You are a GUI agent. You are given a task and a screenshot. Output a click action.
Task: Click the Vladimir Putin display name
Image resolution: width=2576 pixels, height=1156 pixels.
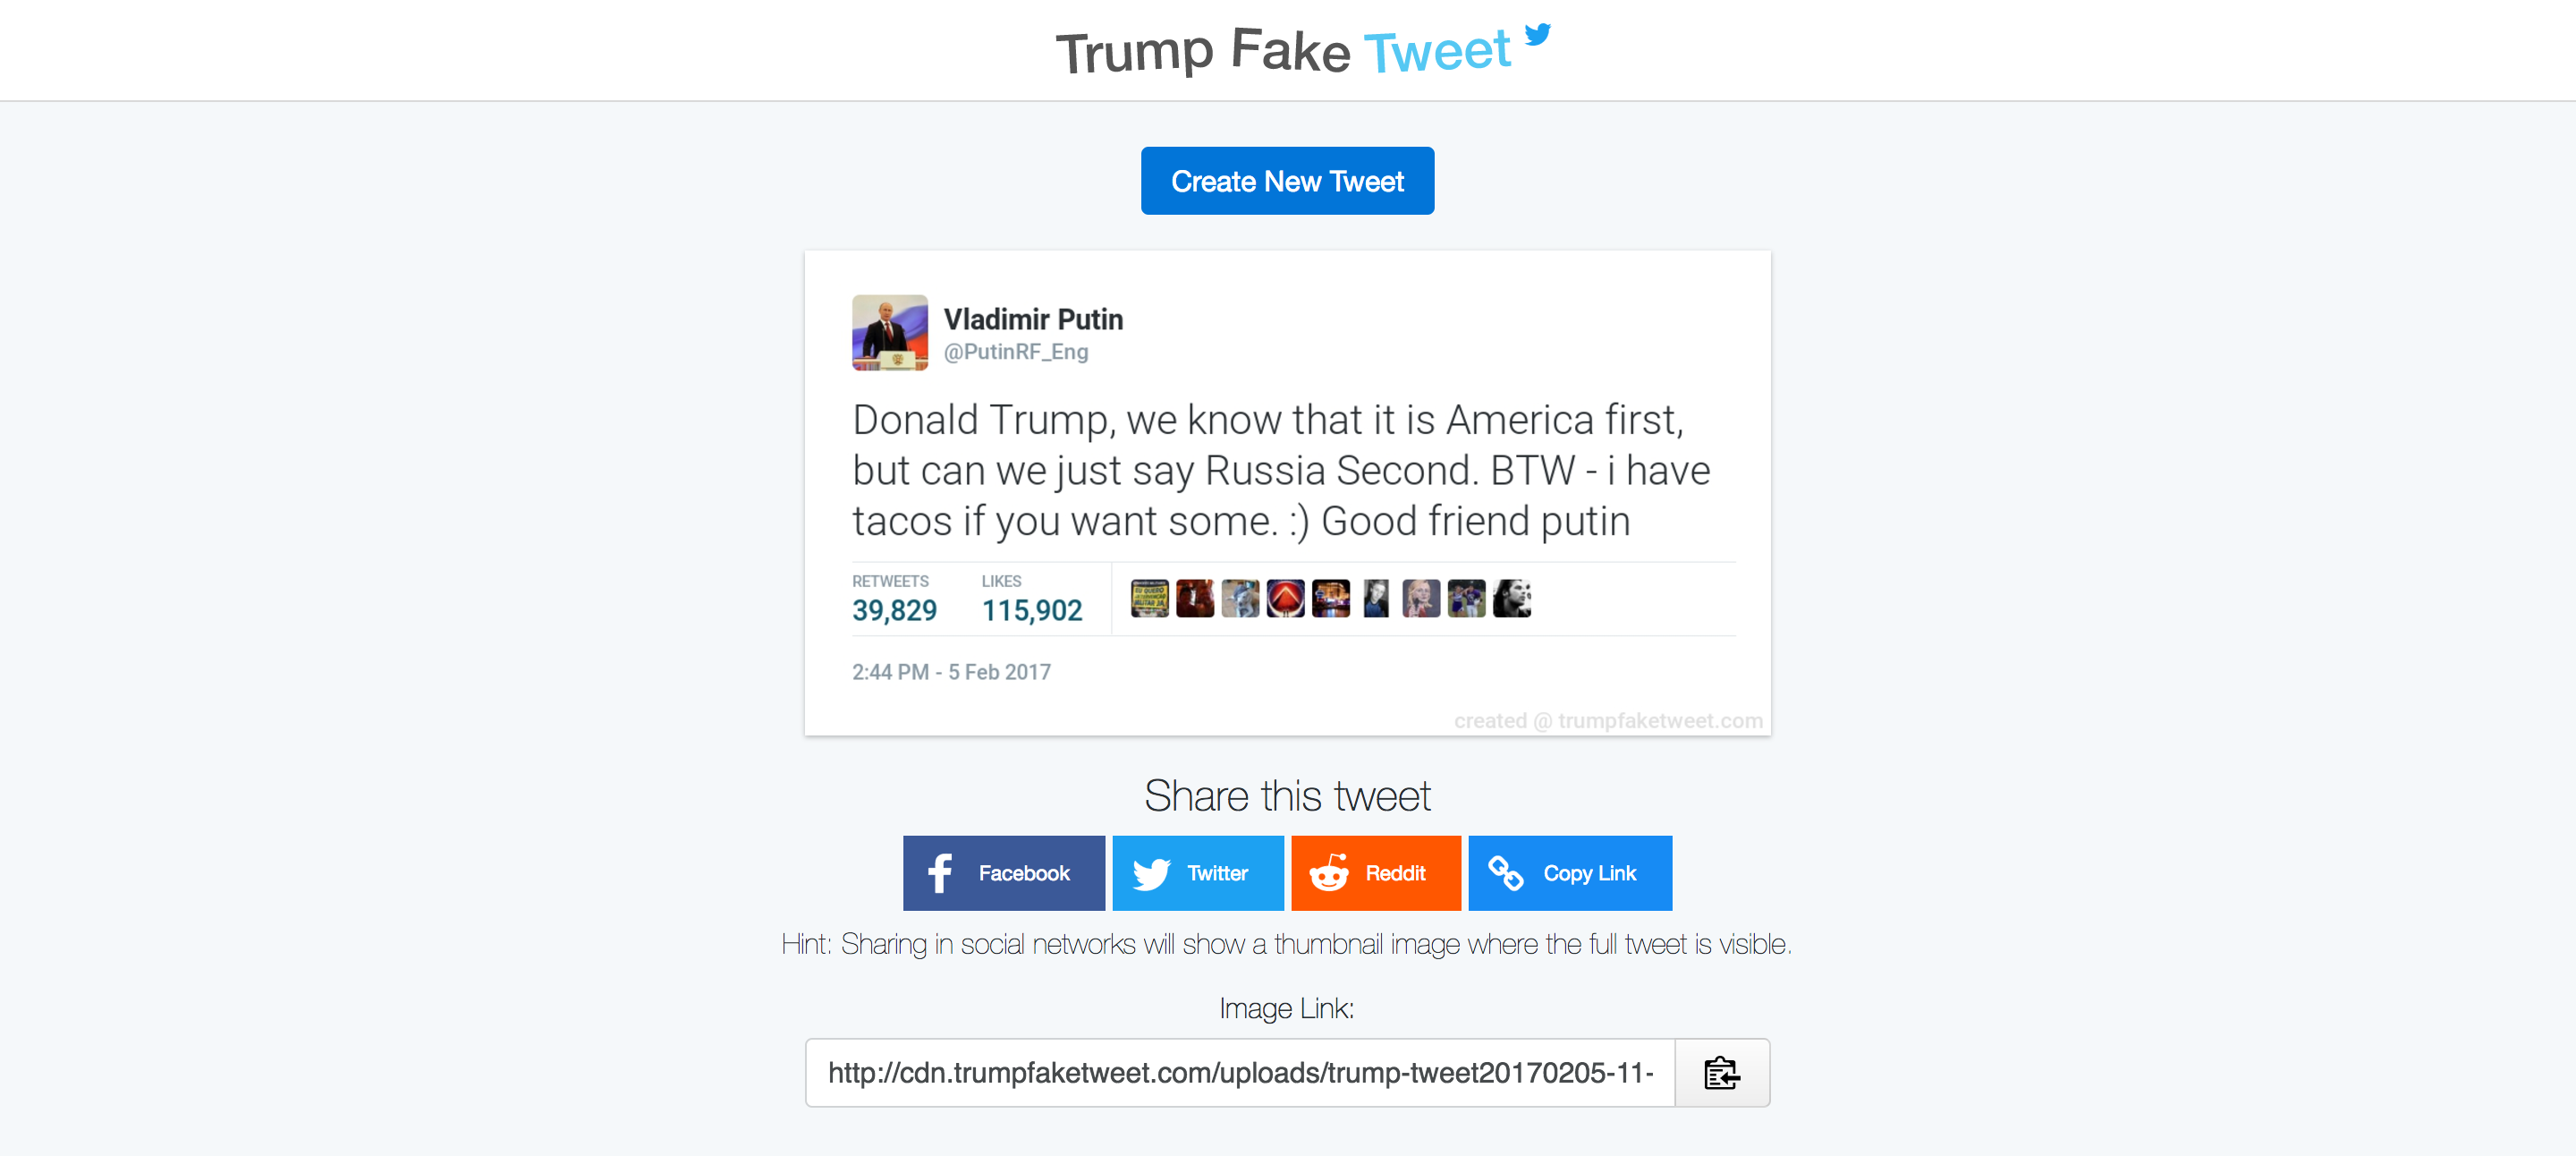coord(1035,319)
